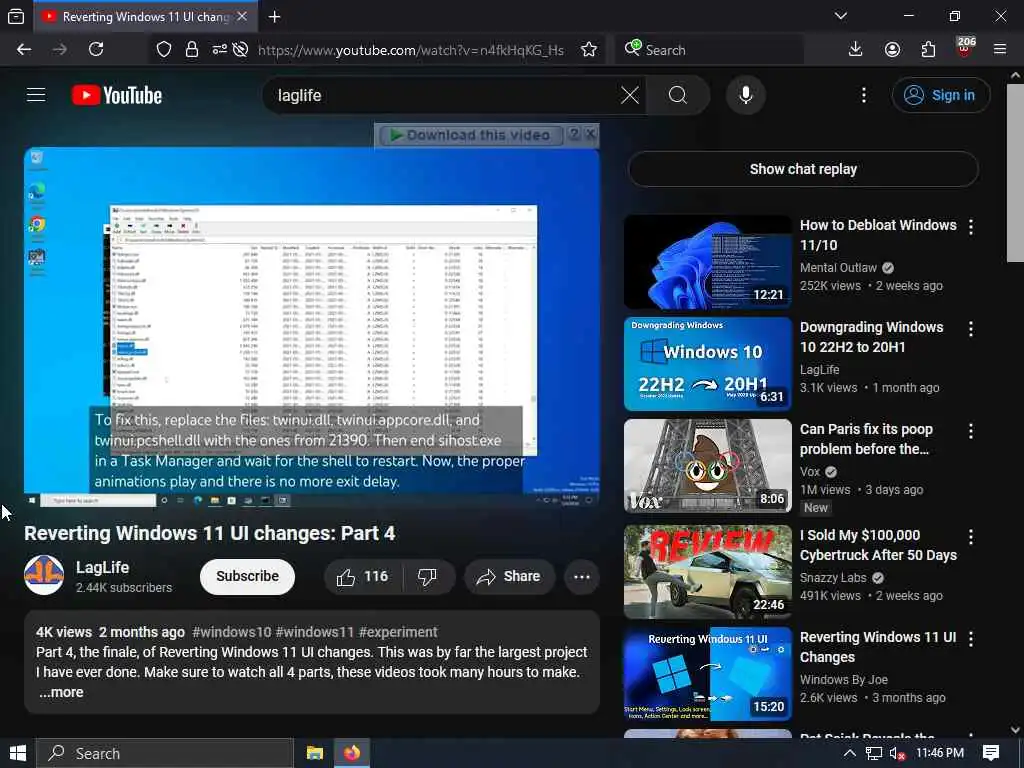This screenshot has height=768, width=1024.
Task: Share this video
Action: (509, 577)
